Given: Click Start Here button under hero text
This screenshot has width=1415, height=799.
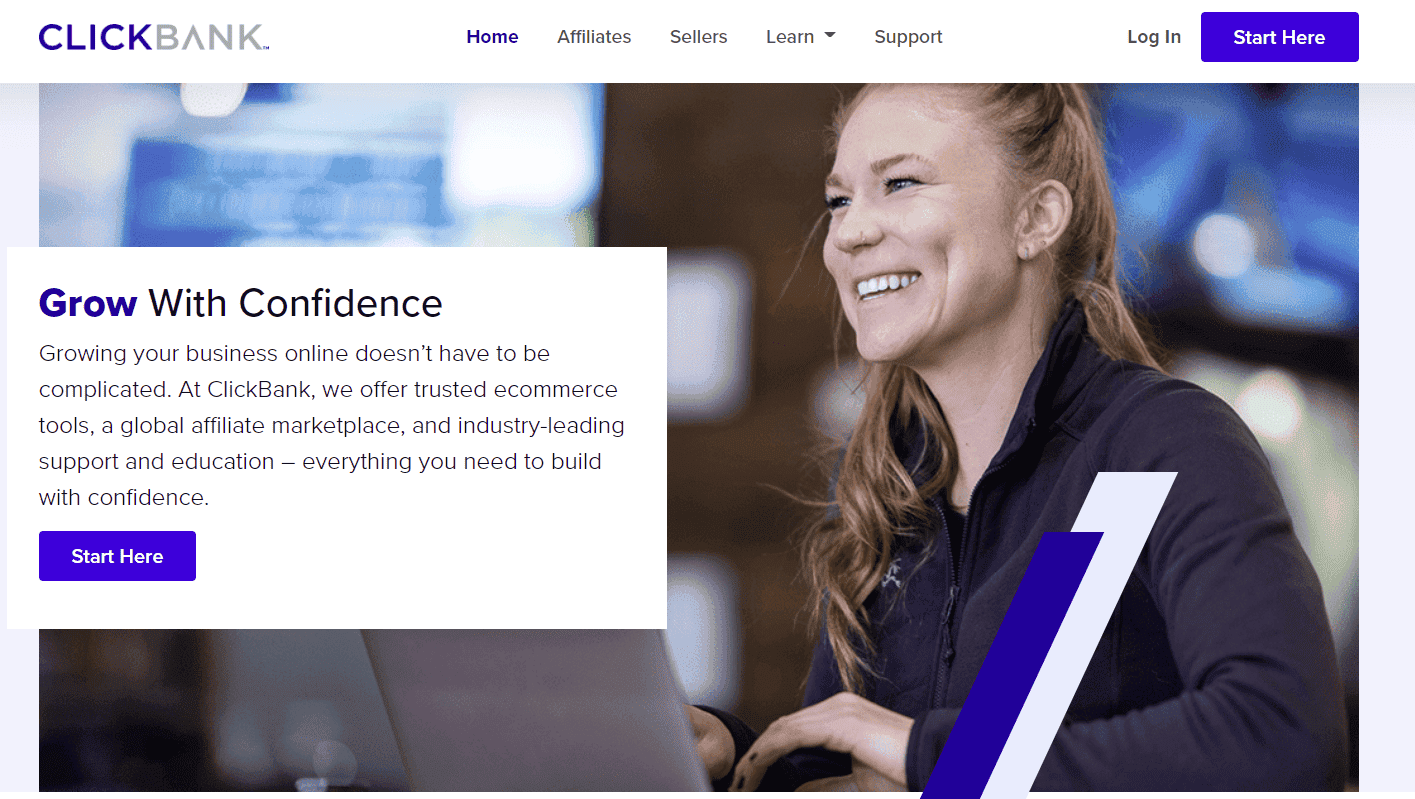Looking at the screenshot, I should 117,556.
